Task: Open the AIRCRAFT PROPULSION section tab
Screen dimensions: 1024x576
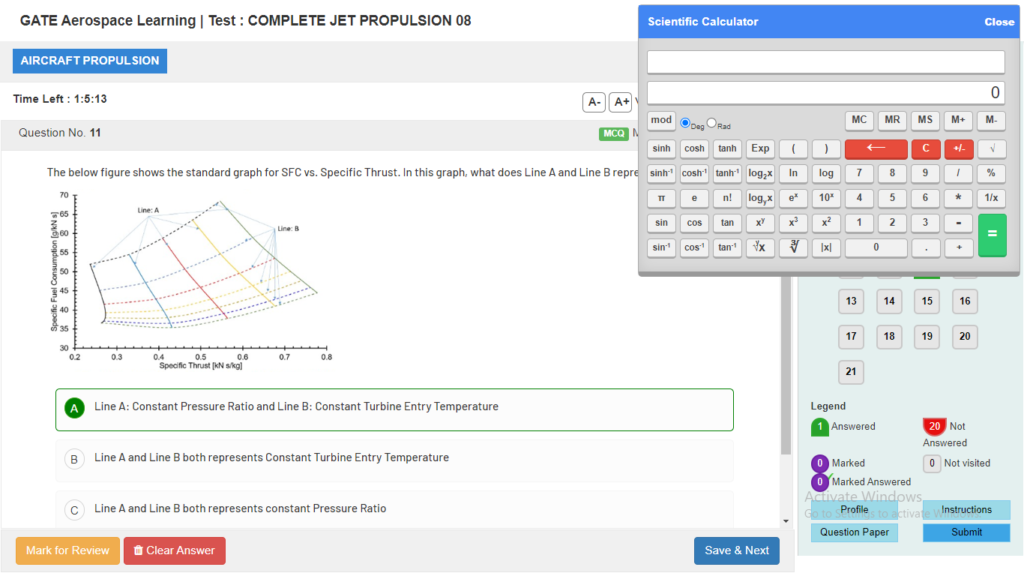Action: 90,61
